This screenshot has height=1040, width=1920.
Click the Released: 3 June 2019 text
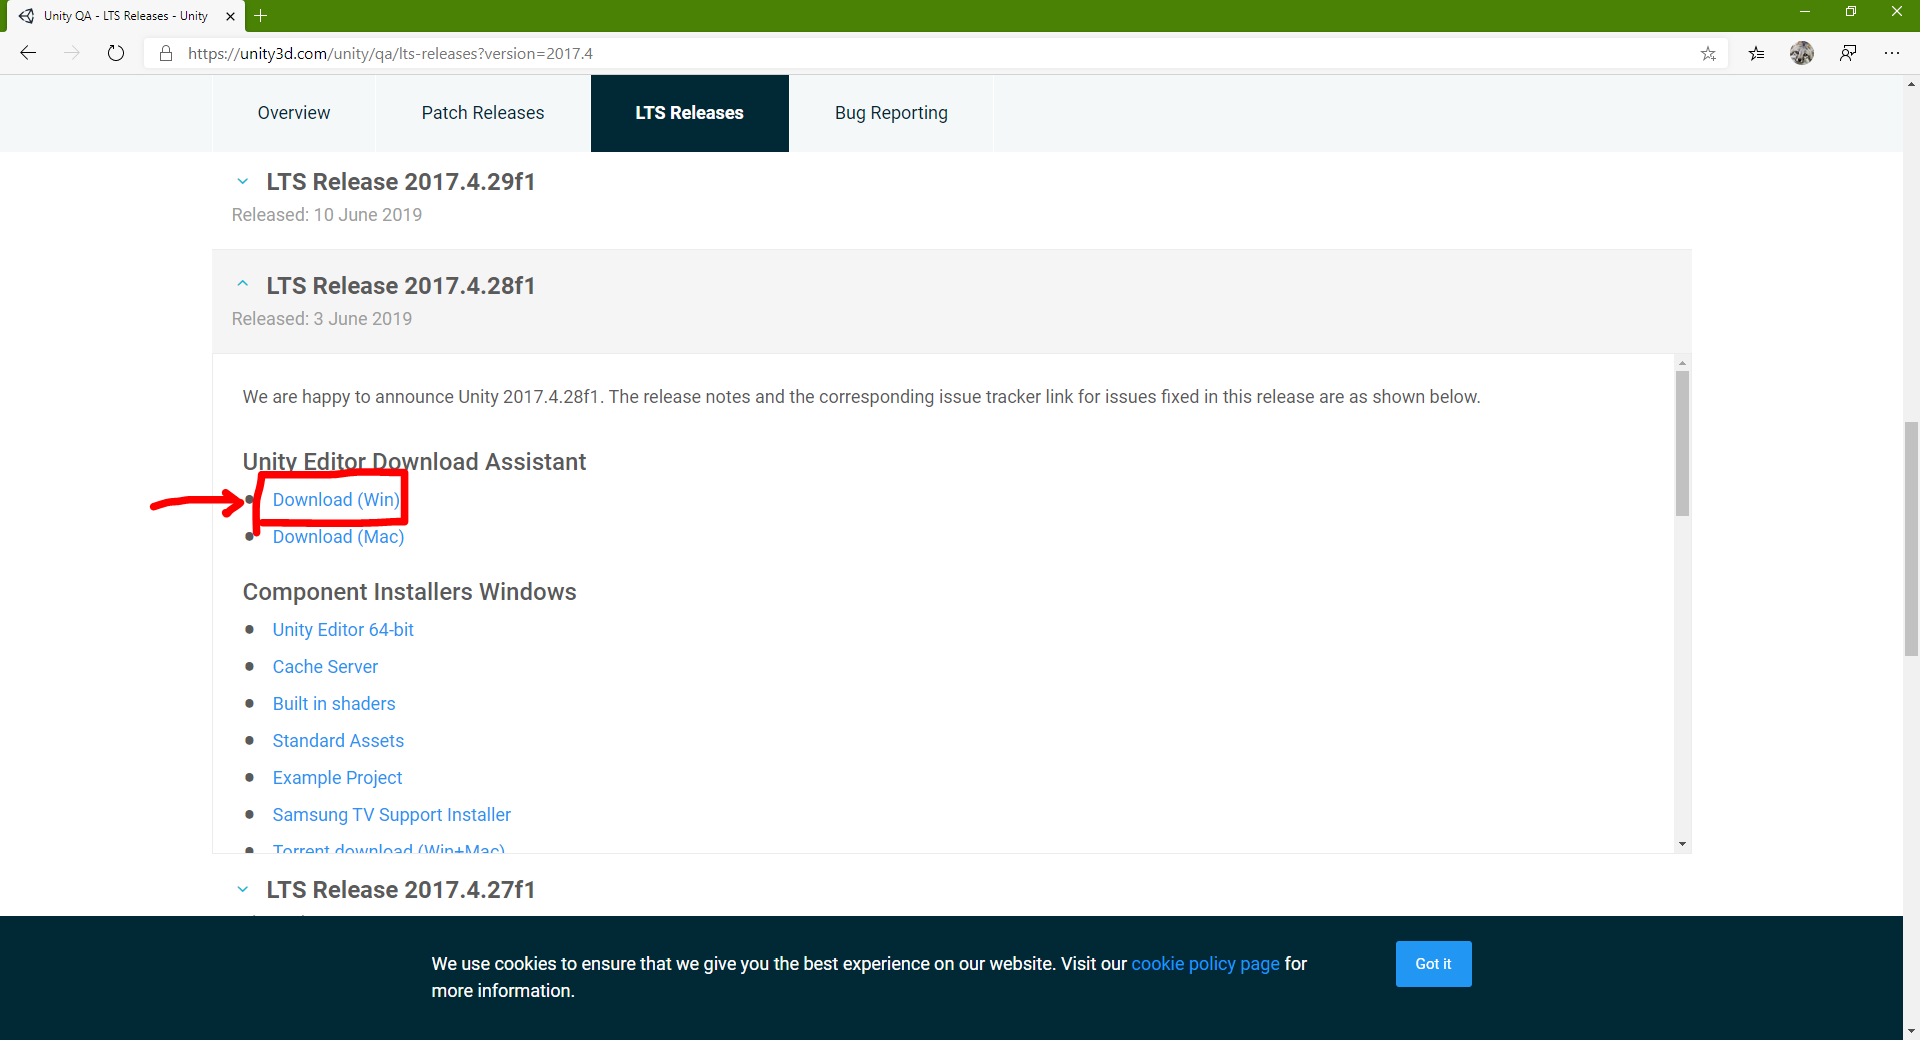coord(322,318)
